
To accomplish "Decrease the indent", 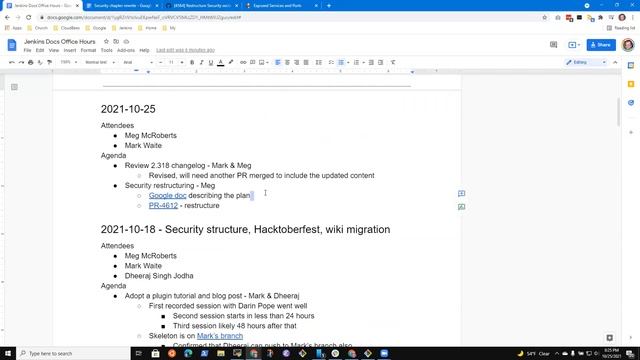I will (x=371, y=62).
